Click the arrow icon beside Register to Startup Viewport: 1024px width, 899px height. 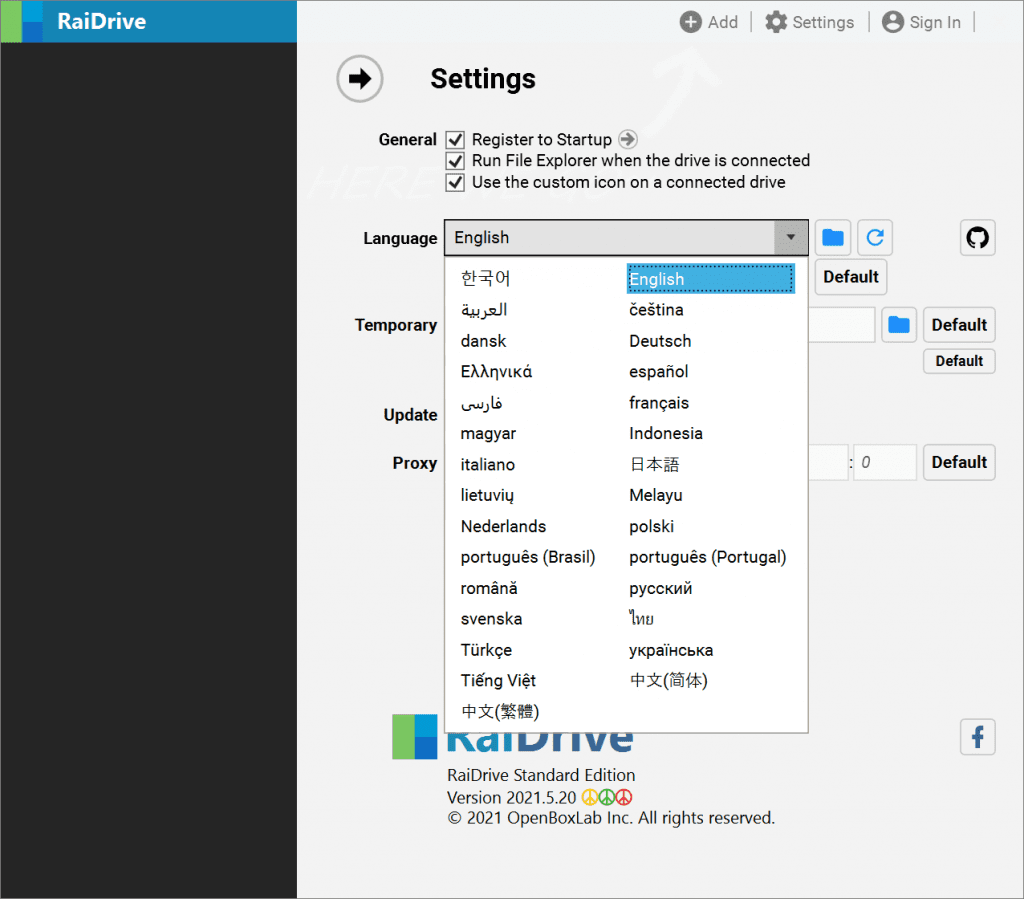627,140
